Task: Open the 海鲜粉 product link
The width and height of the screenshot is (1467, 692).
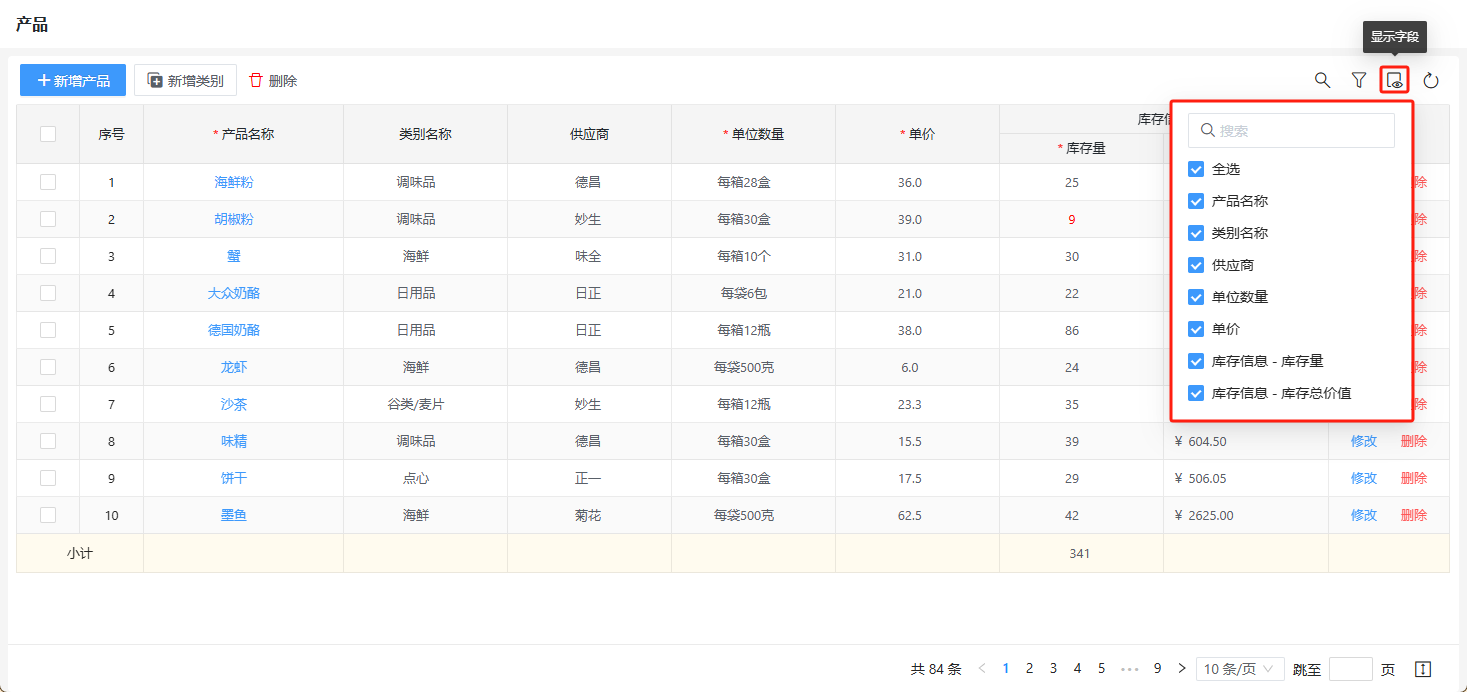Action: 234,182
